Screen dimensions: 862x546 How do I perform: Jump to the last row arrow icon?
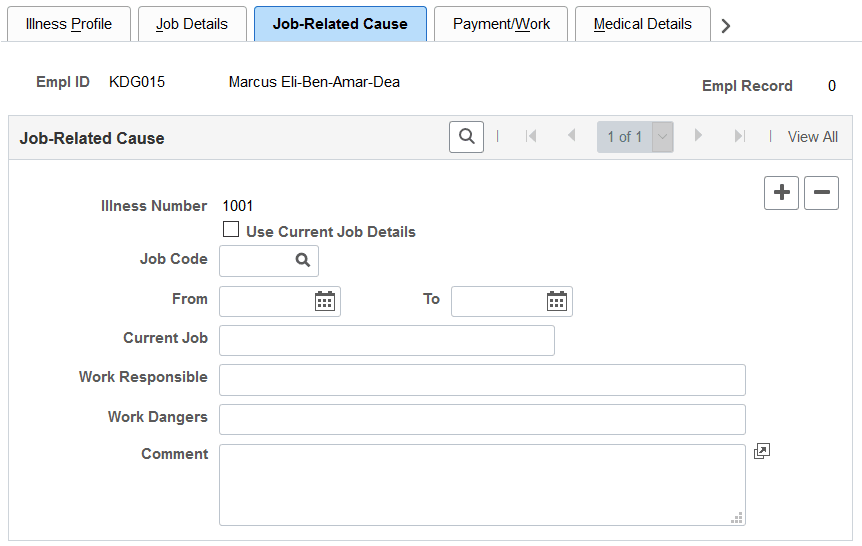click(x=740, y=136)
